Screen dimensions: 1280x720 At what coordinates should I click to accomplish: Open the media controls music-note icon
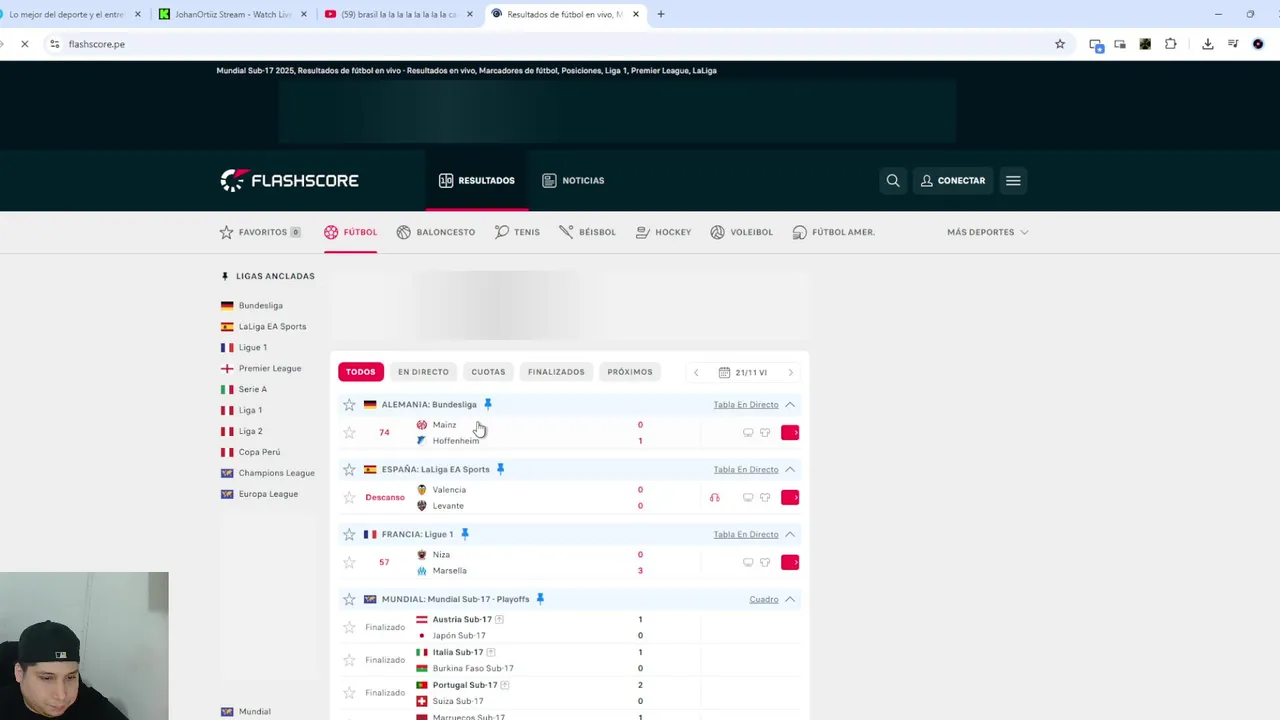coord(1233,44)
